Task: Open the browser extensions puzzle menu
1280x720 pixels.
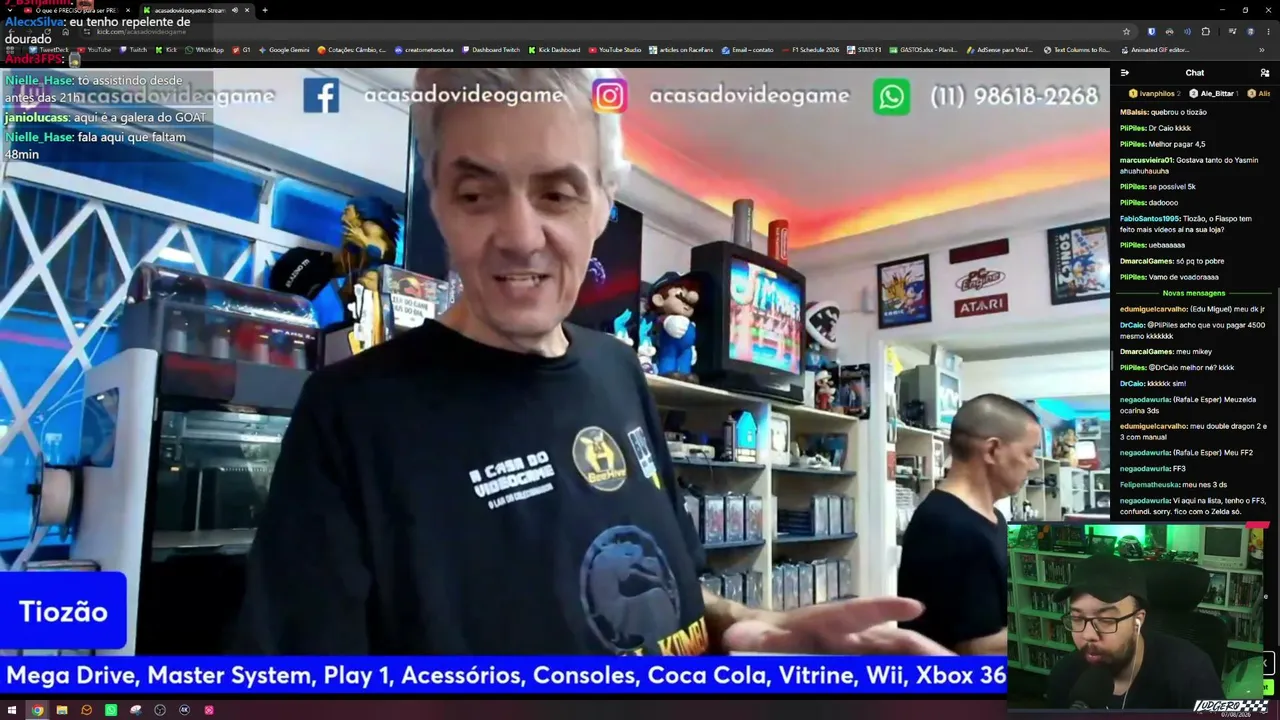Action: [1205, 31]
